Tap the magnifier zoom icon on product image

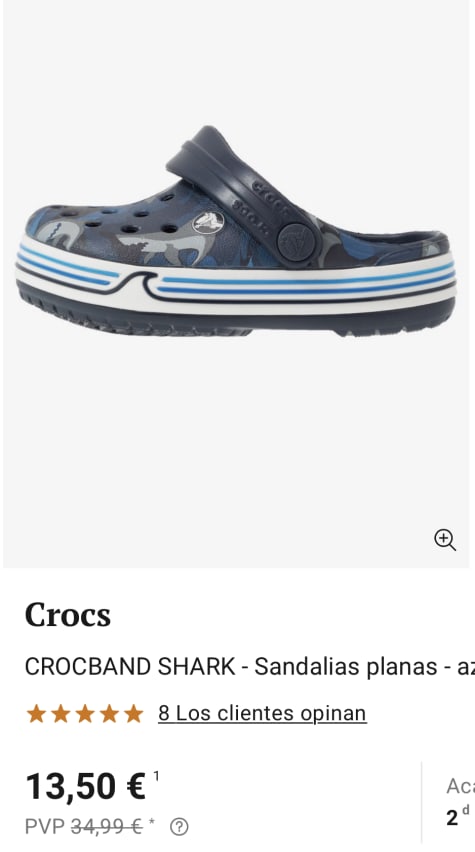445,540
